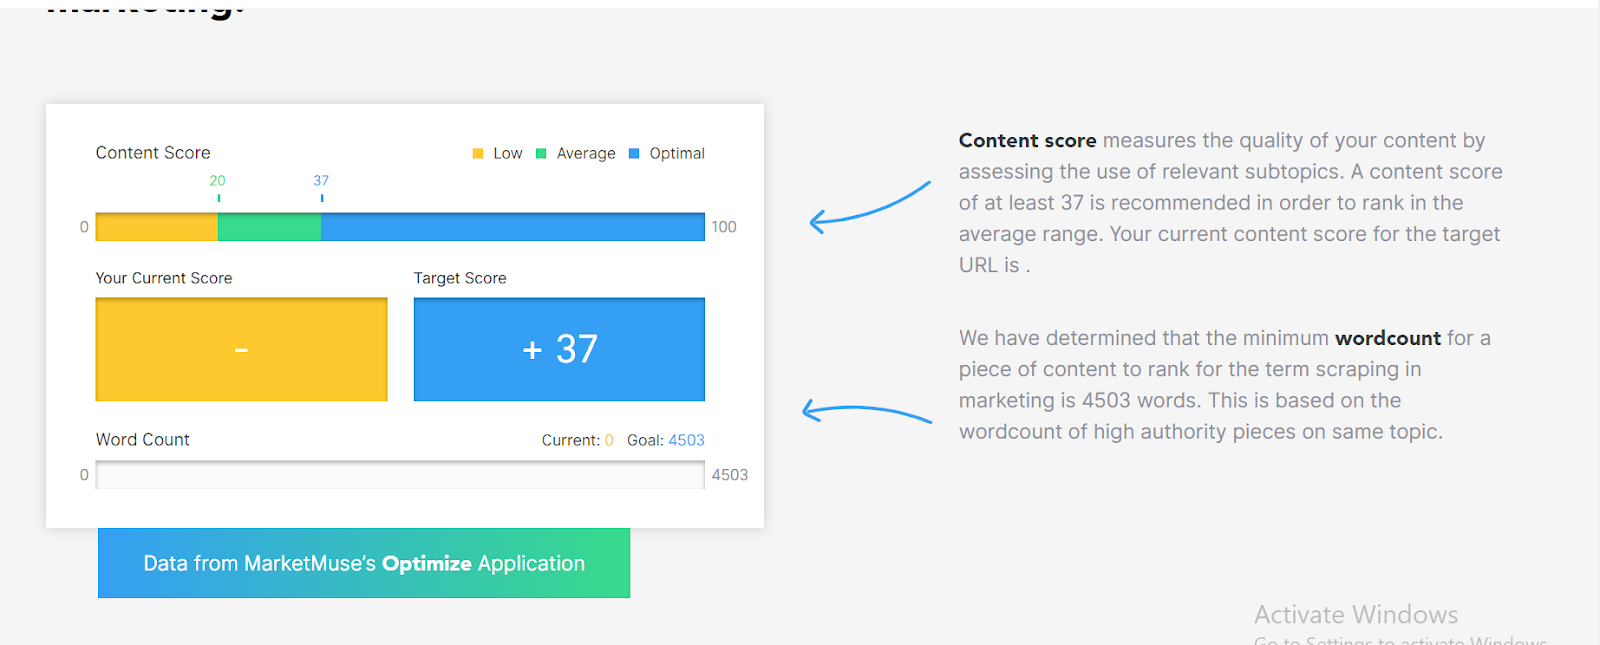1600x645 pixels.
Task: Click the yellow Low legend square
Action: tap(478, 153)
